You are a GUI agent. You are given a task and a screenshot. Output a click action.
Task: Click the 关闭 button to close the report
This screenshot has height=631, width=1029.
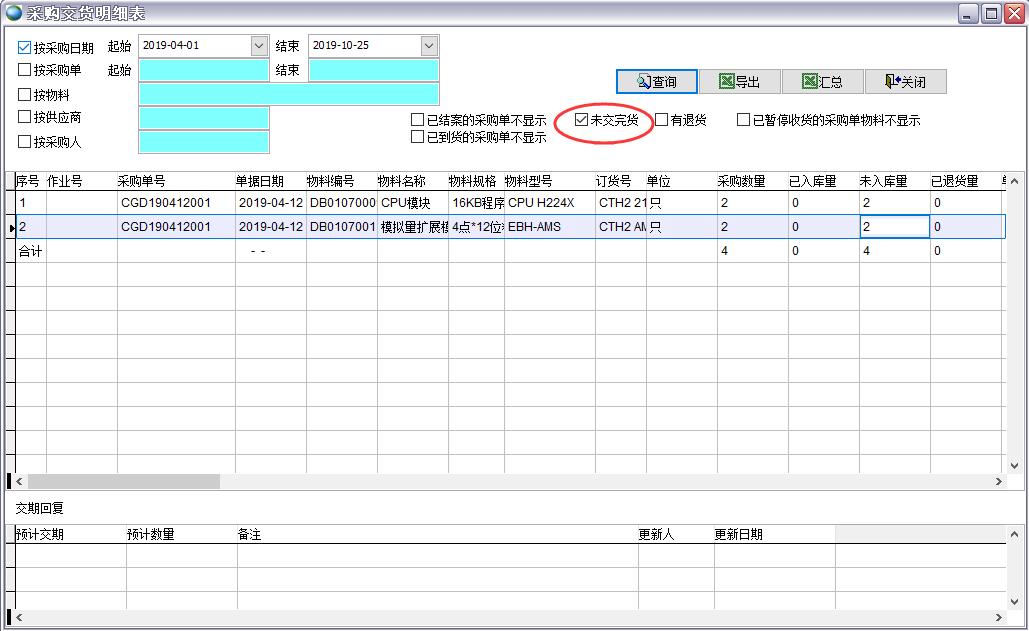point(905,81)
